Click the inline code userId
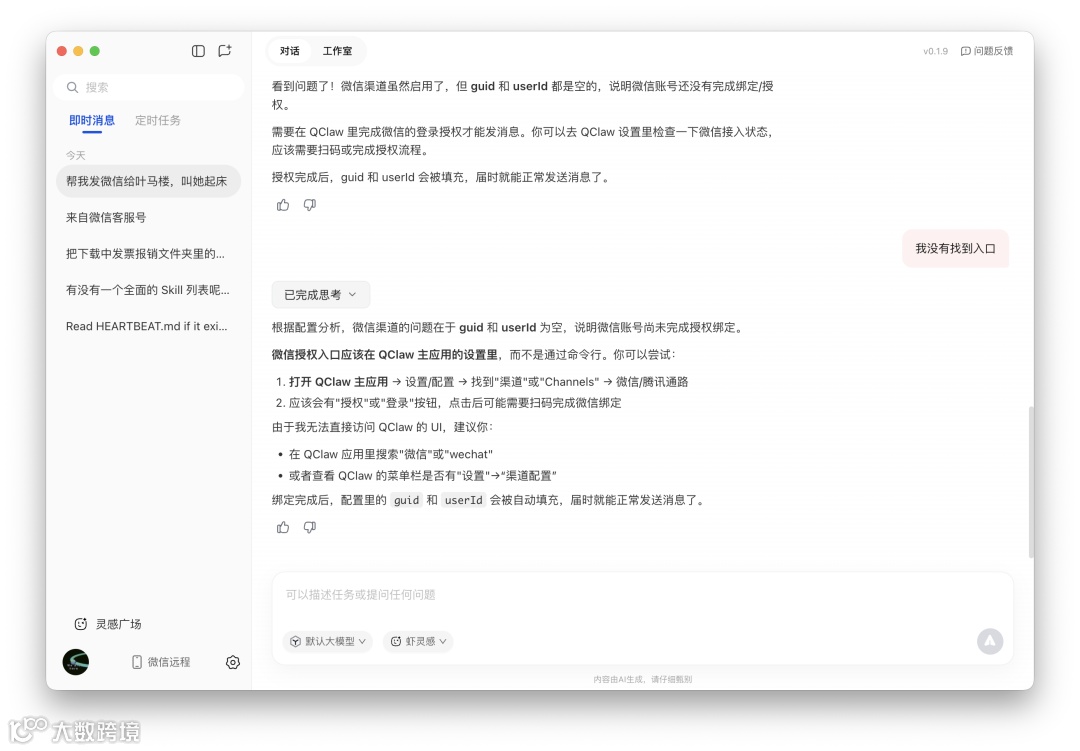 coord(464,500)
